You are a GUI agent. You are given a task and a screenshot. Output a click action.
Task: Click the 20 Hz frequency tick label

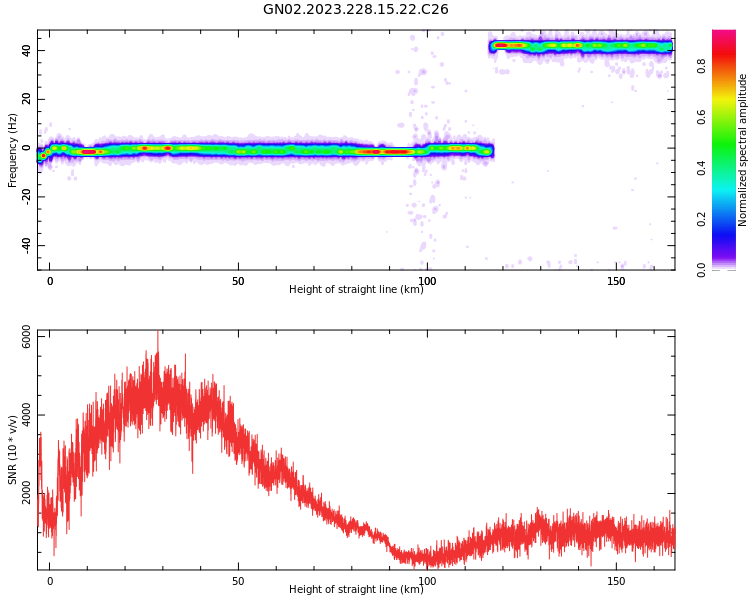(x=26, y=99)
